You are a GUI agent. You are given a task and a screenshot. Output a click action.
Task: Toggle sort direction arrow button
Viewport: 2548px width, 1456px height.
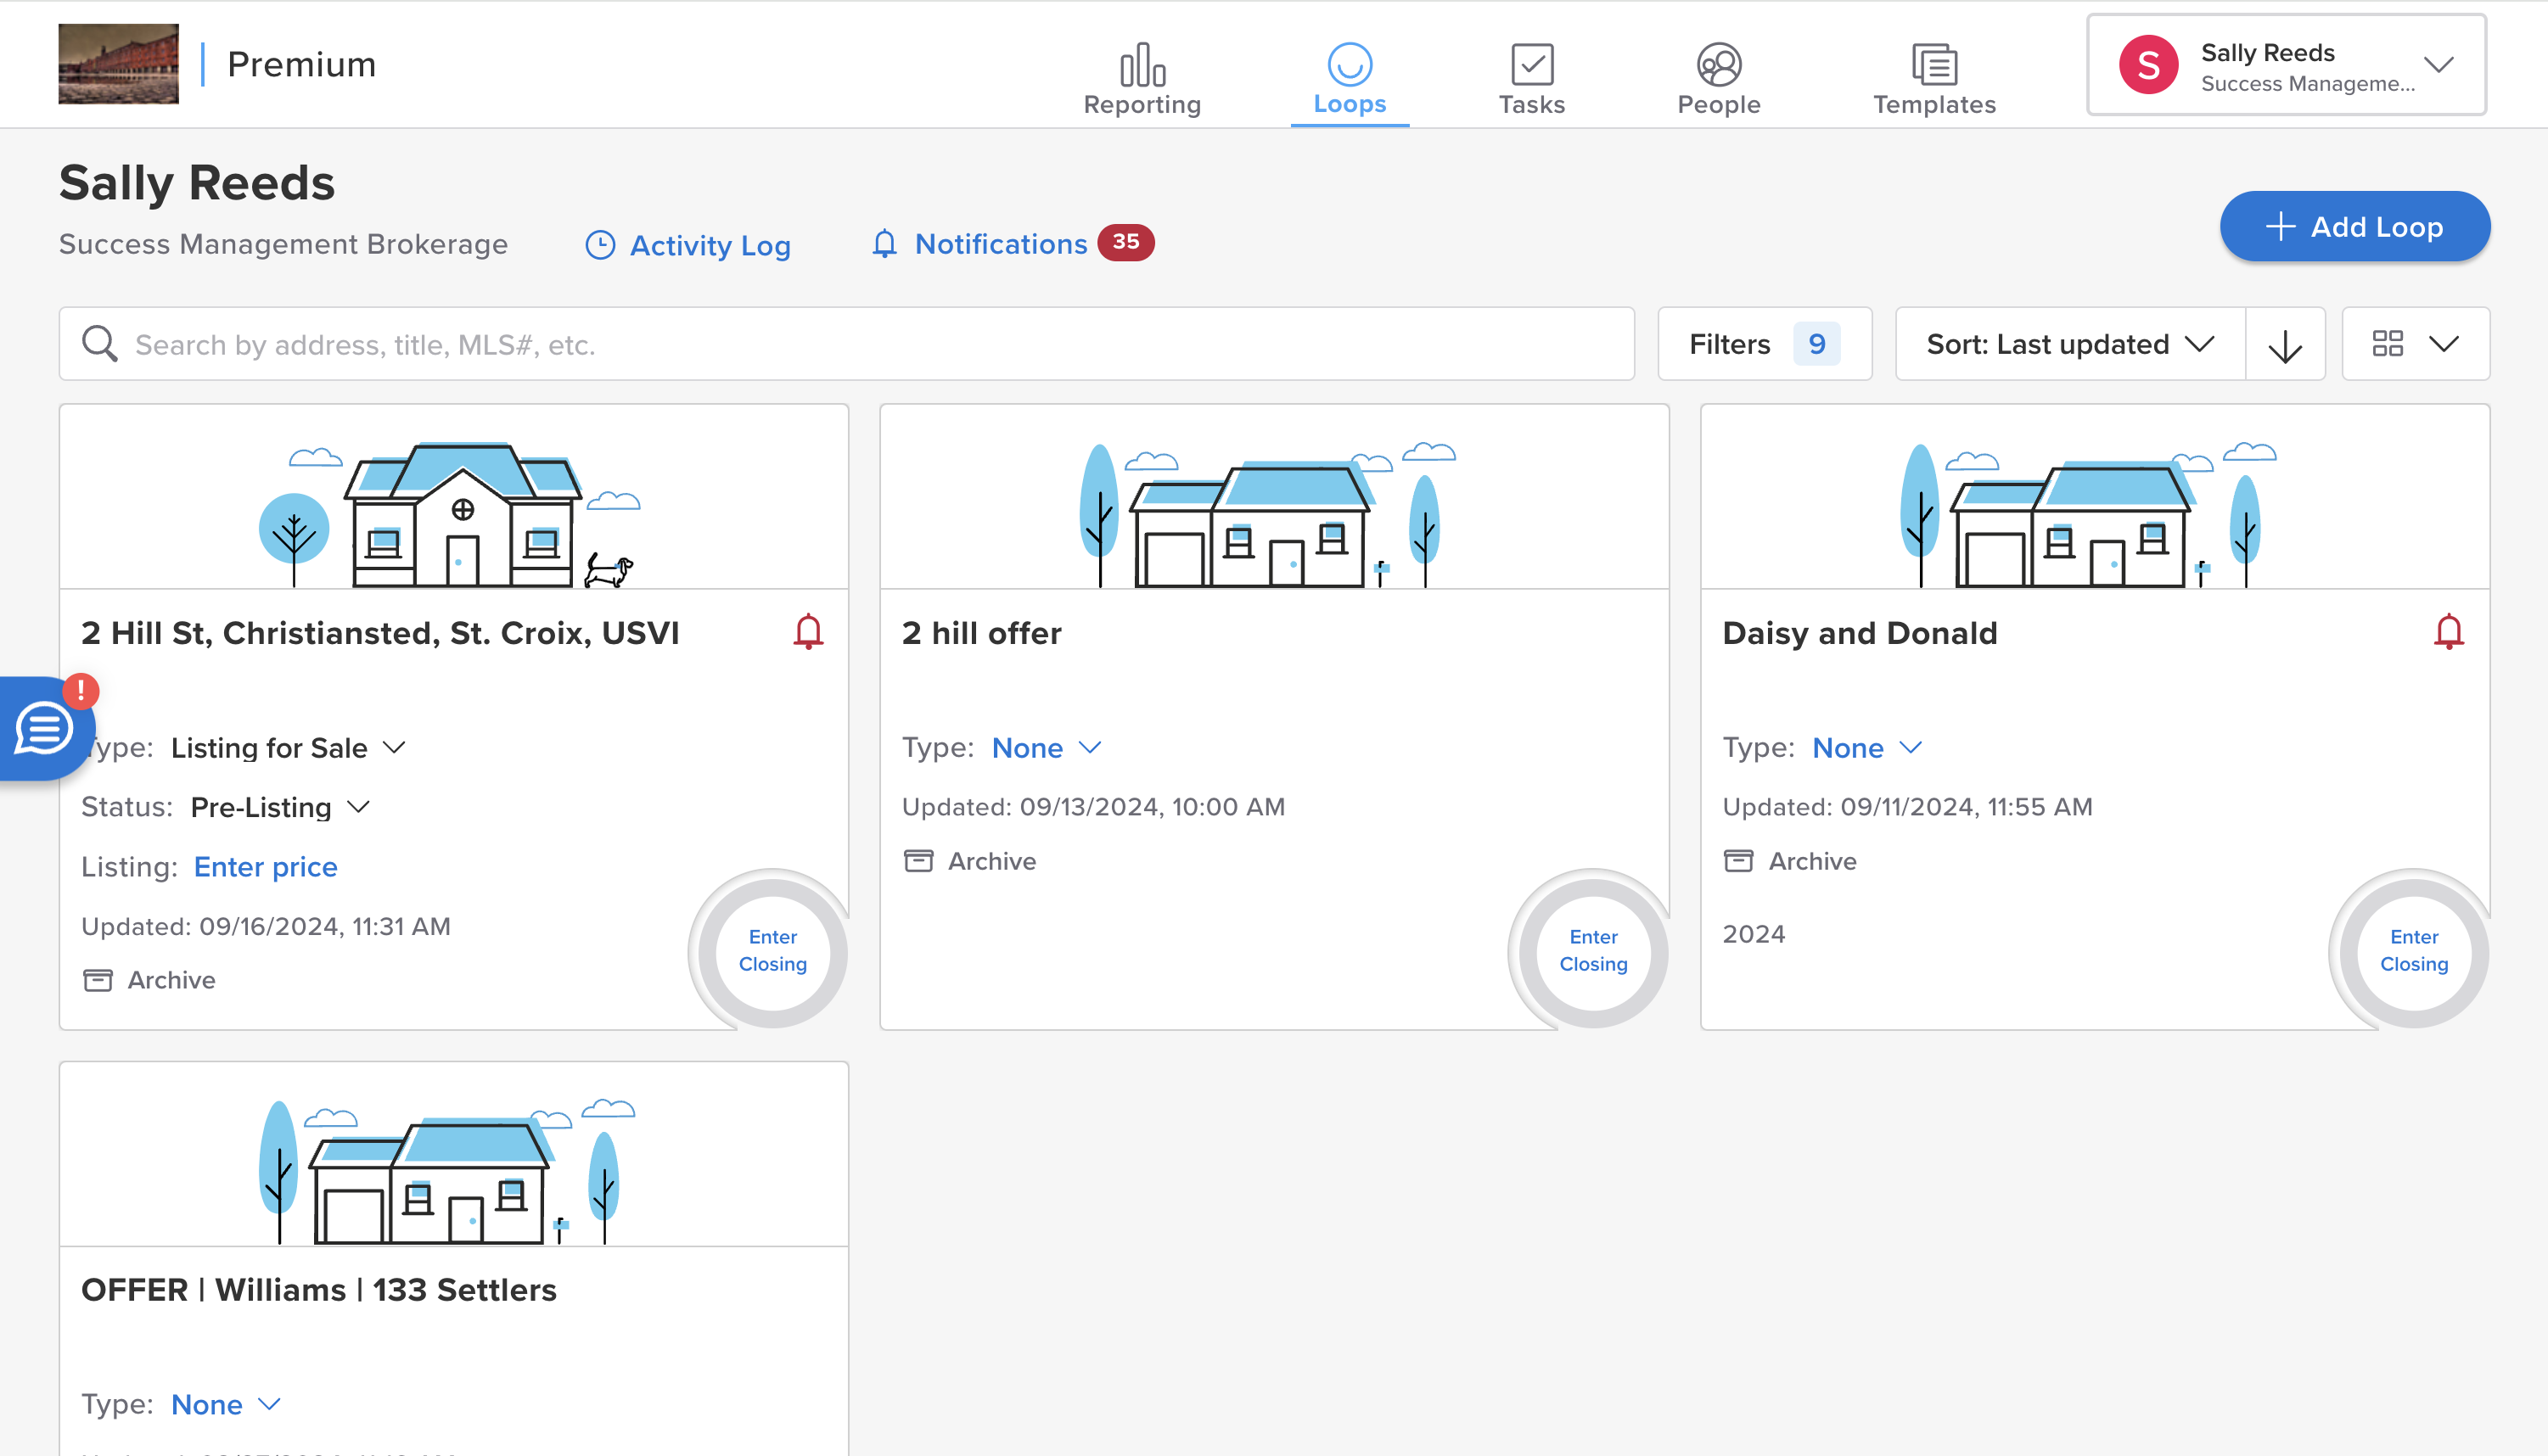(x=2284, y=345)
